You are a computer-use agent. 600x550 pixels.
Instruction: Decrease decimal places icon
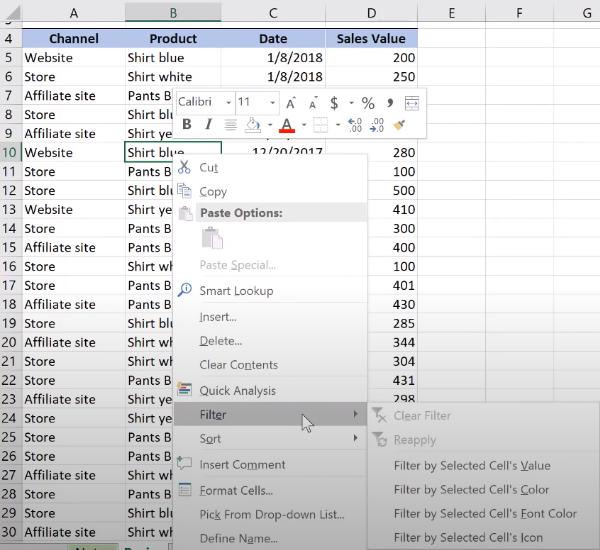[x=377, y=125]
